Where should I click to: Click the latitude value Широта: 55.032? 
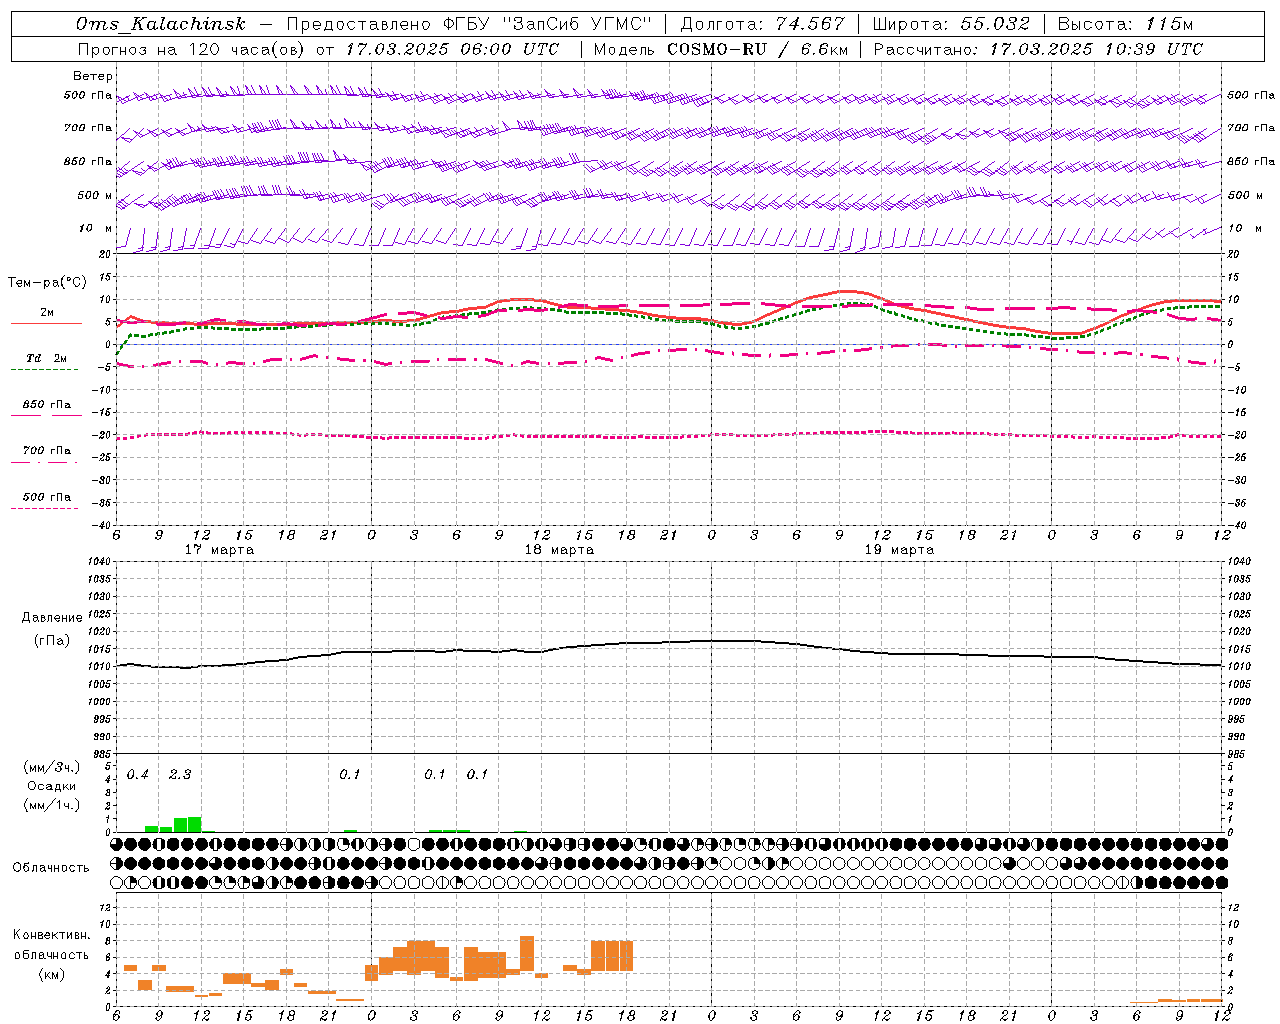(951, 24)
